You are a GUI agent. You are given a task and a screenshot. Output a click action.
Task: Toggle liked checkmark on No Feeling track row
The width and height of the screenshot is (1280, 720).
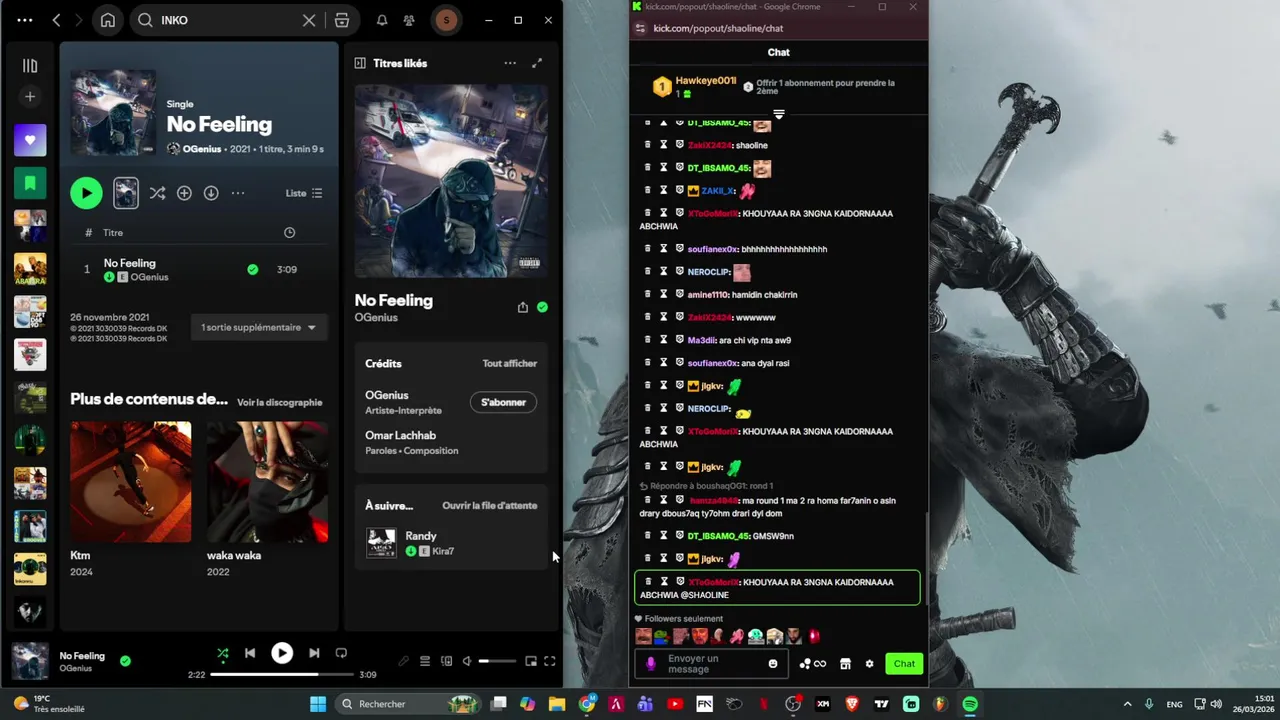pos(252,269)
